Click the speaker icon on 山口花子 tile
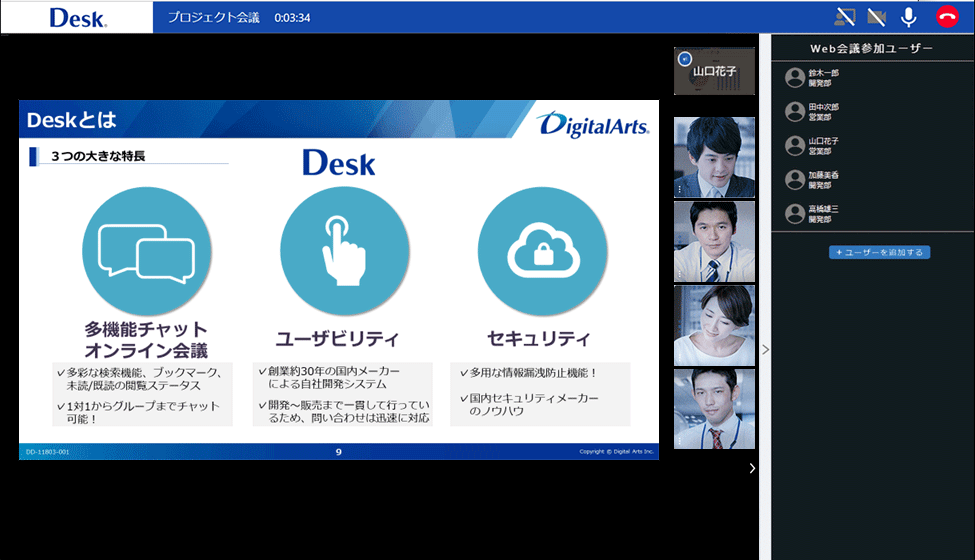975x560 pixels. point(685,60)
